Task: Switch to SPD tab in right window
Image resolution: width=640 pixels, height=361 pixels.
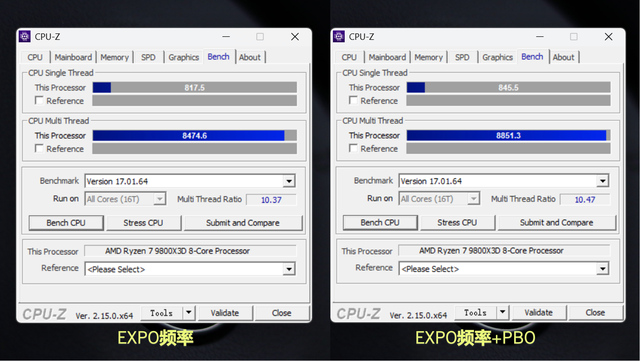Action: (x=462, y=57)
